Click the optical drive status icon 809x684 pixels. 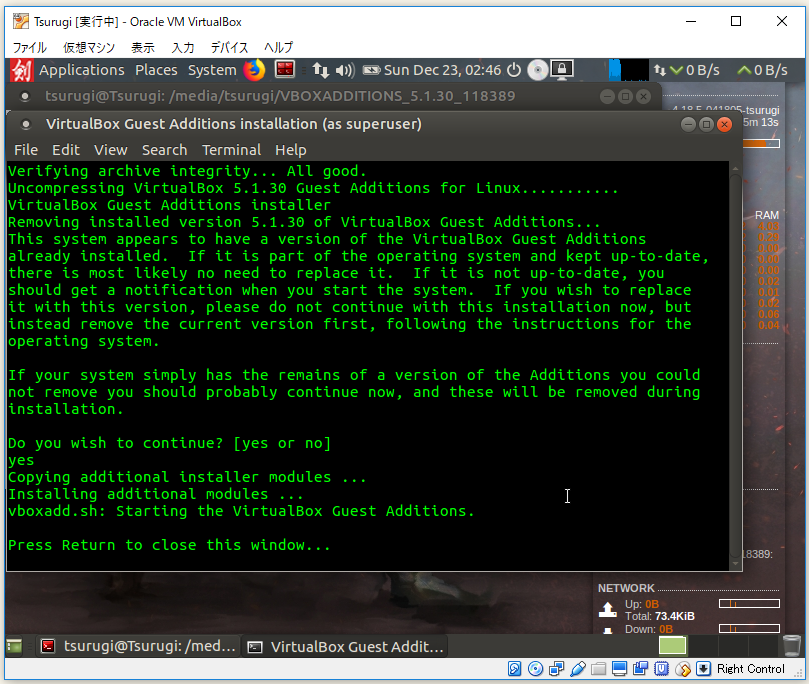tap(536, 669)
